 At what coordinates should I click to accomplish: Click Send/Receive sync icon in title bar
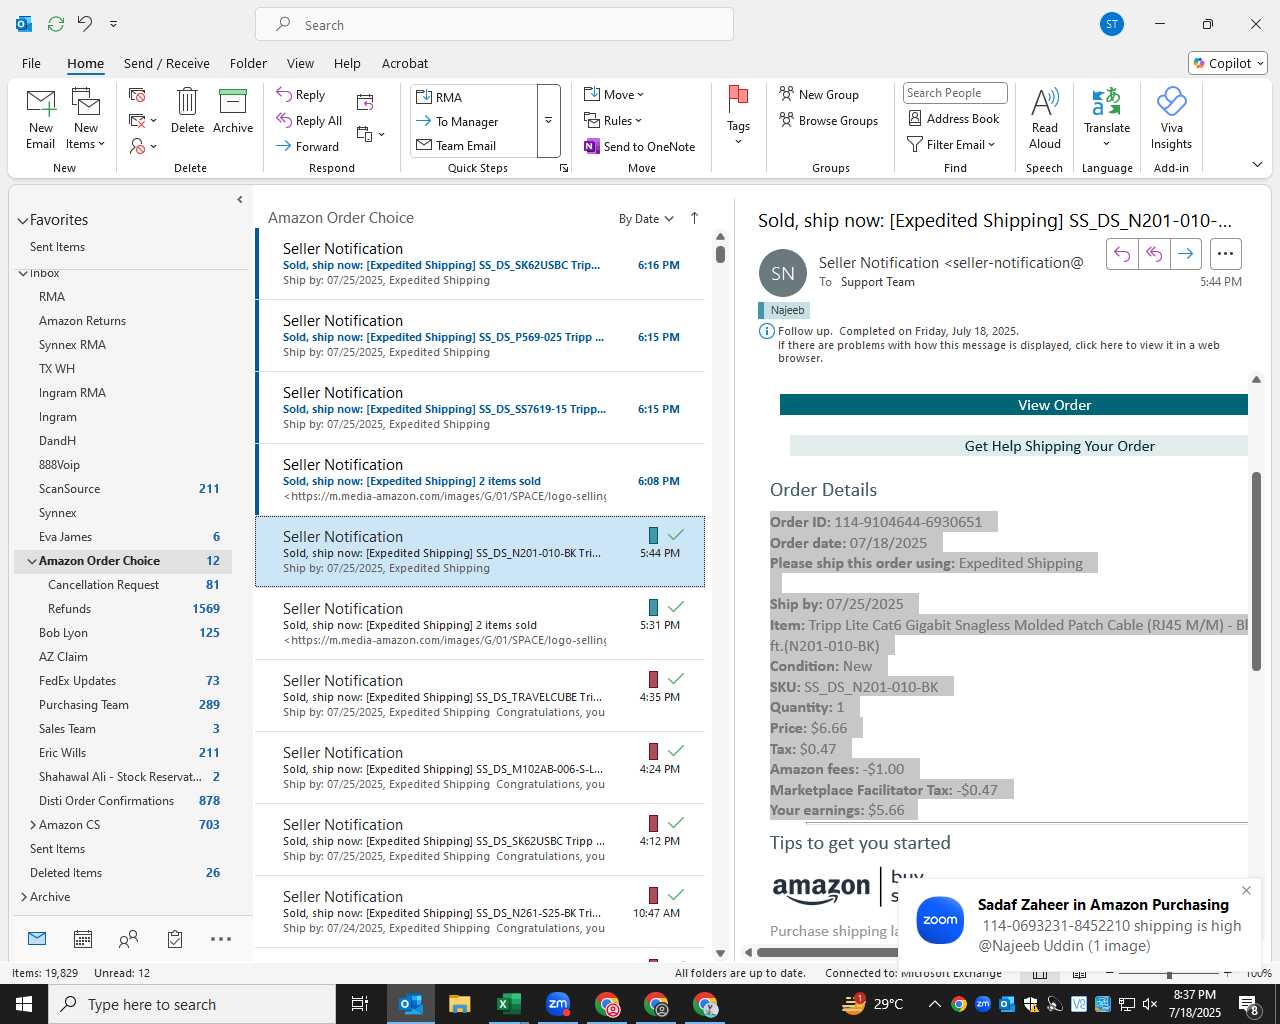click(55, 23)
